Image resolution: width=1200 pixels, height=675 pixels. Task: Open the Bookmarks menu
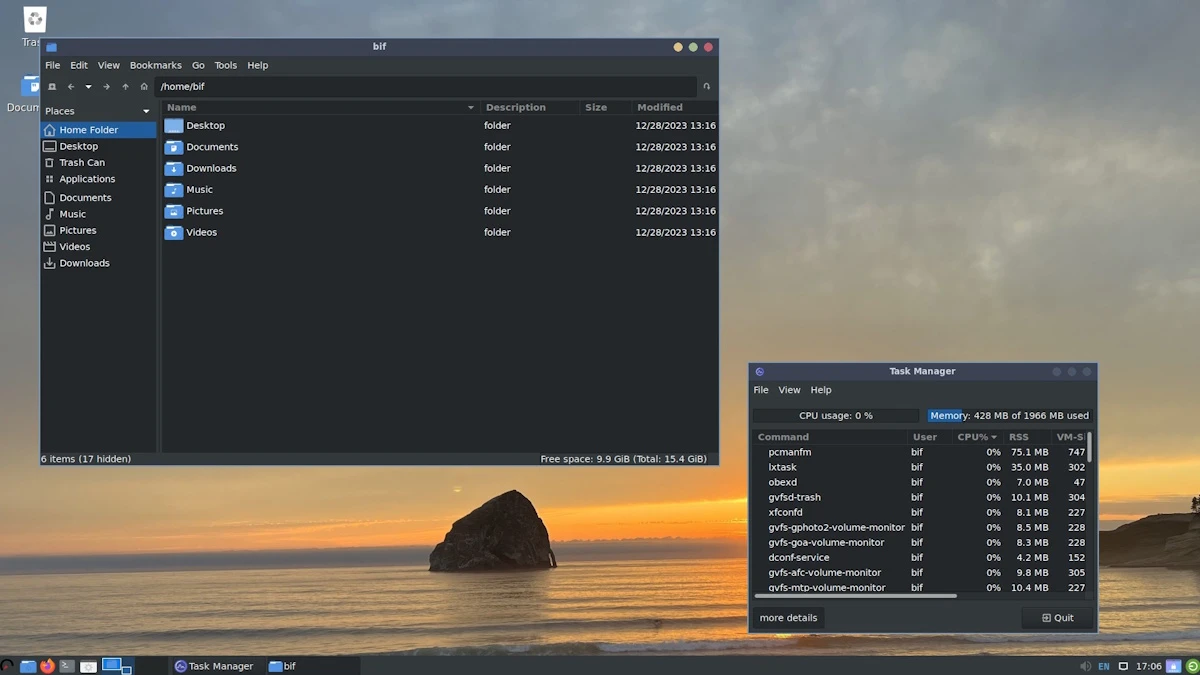click(155, 65)
